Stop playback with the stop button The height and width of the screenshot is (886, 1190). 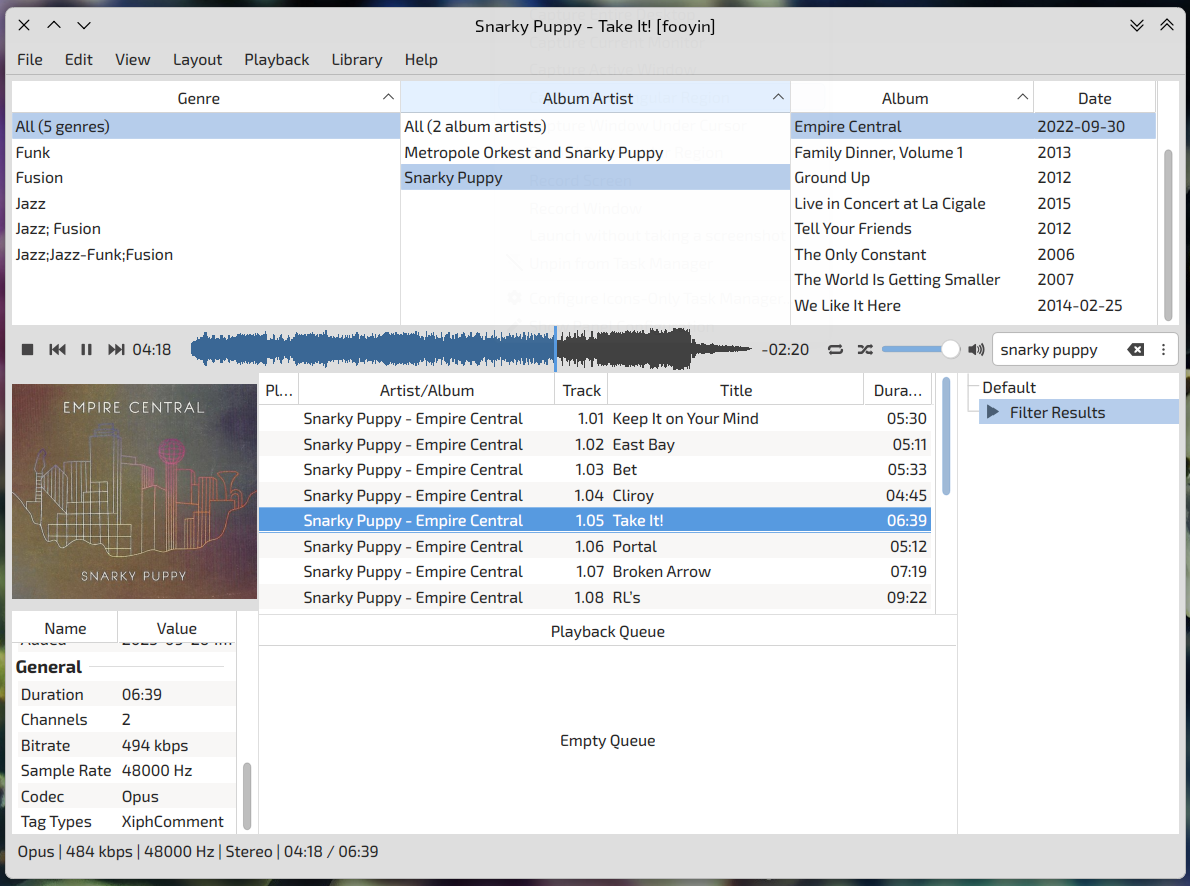(x=27, y=349)
